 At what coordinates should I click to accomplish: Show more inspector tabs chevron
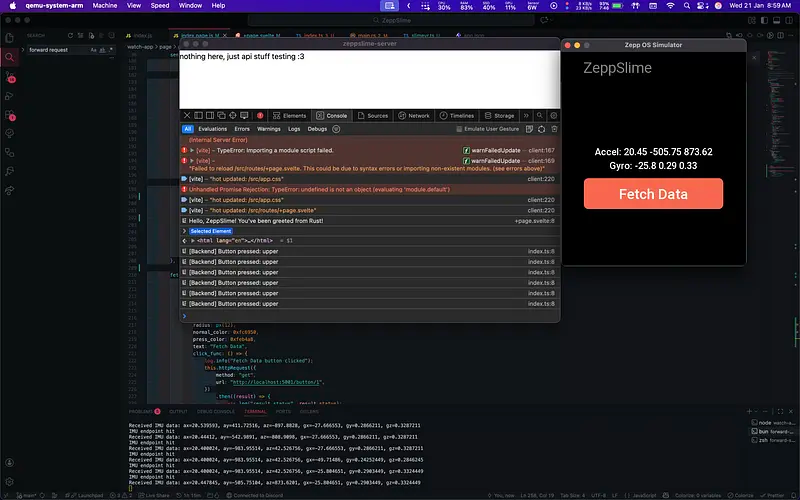[x=526, y=116]
